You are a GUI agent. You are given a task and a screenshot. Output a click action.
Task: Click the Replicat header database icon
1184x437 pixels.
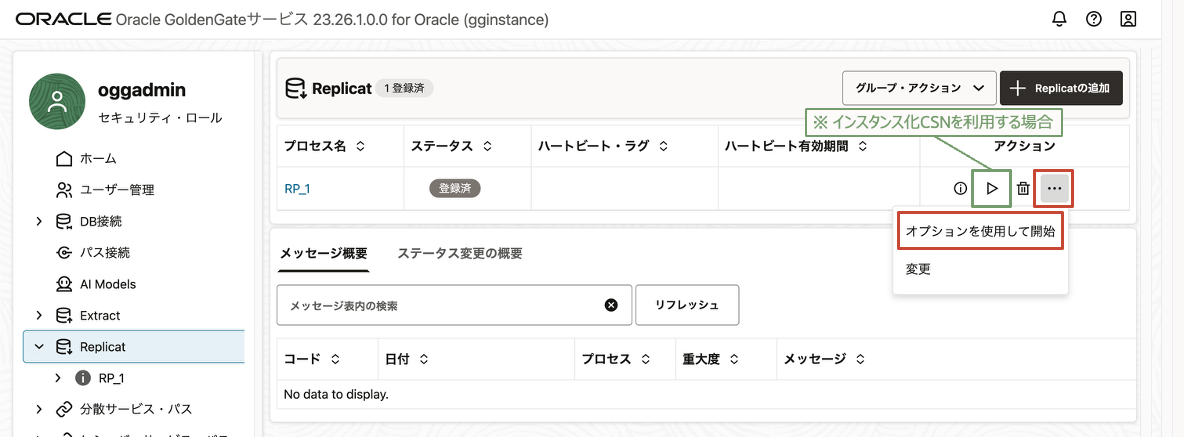(295, 89)
